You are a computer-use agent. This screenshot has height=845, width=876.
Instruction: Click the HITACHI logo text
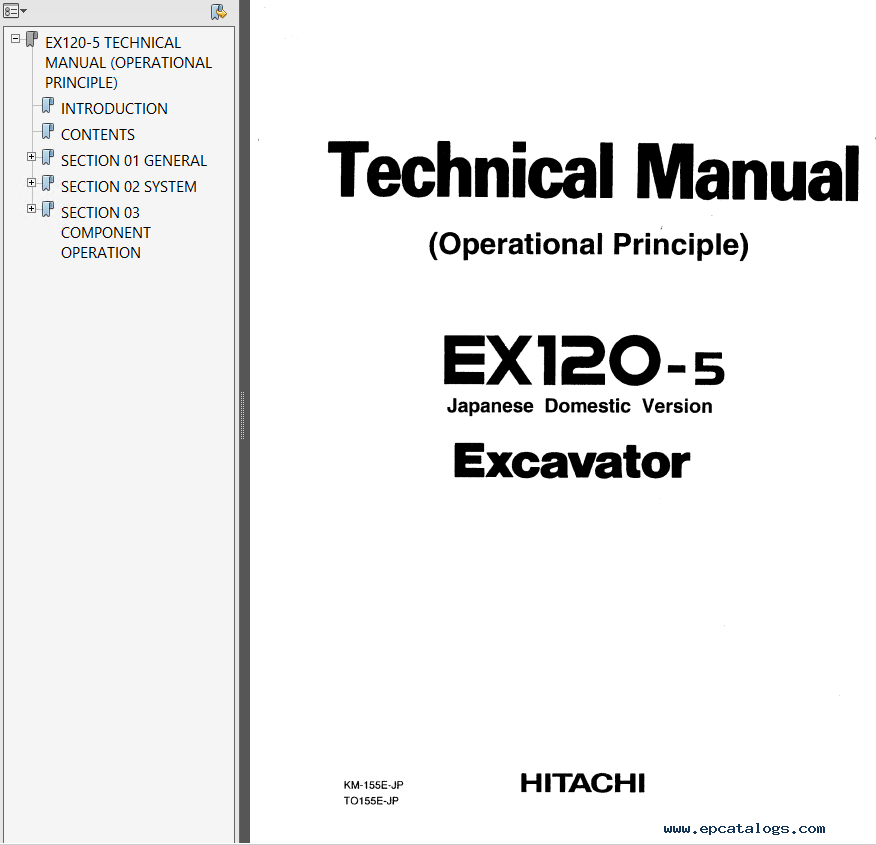click(x=583, y=783)
